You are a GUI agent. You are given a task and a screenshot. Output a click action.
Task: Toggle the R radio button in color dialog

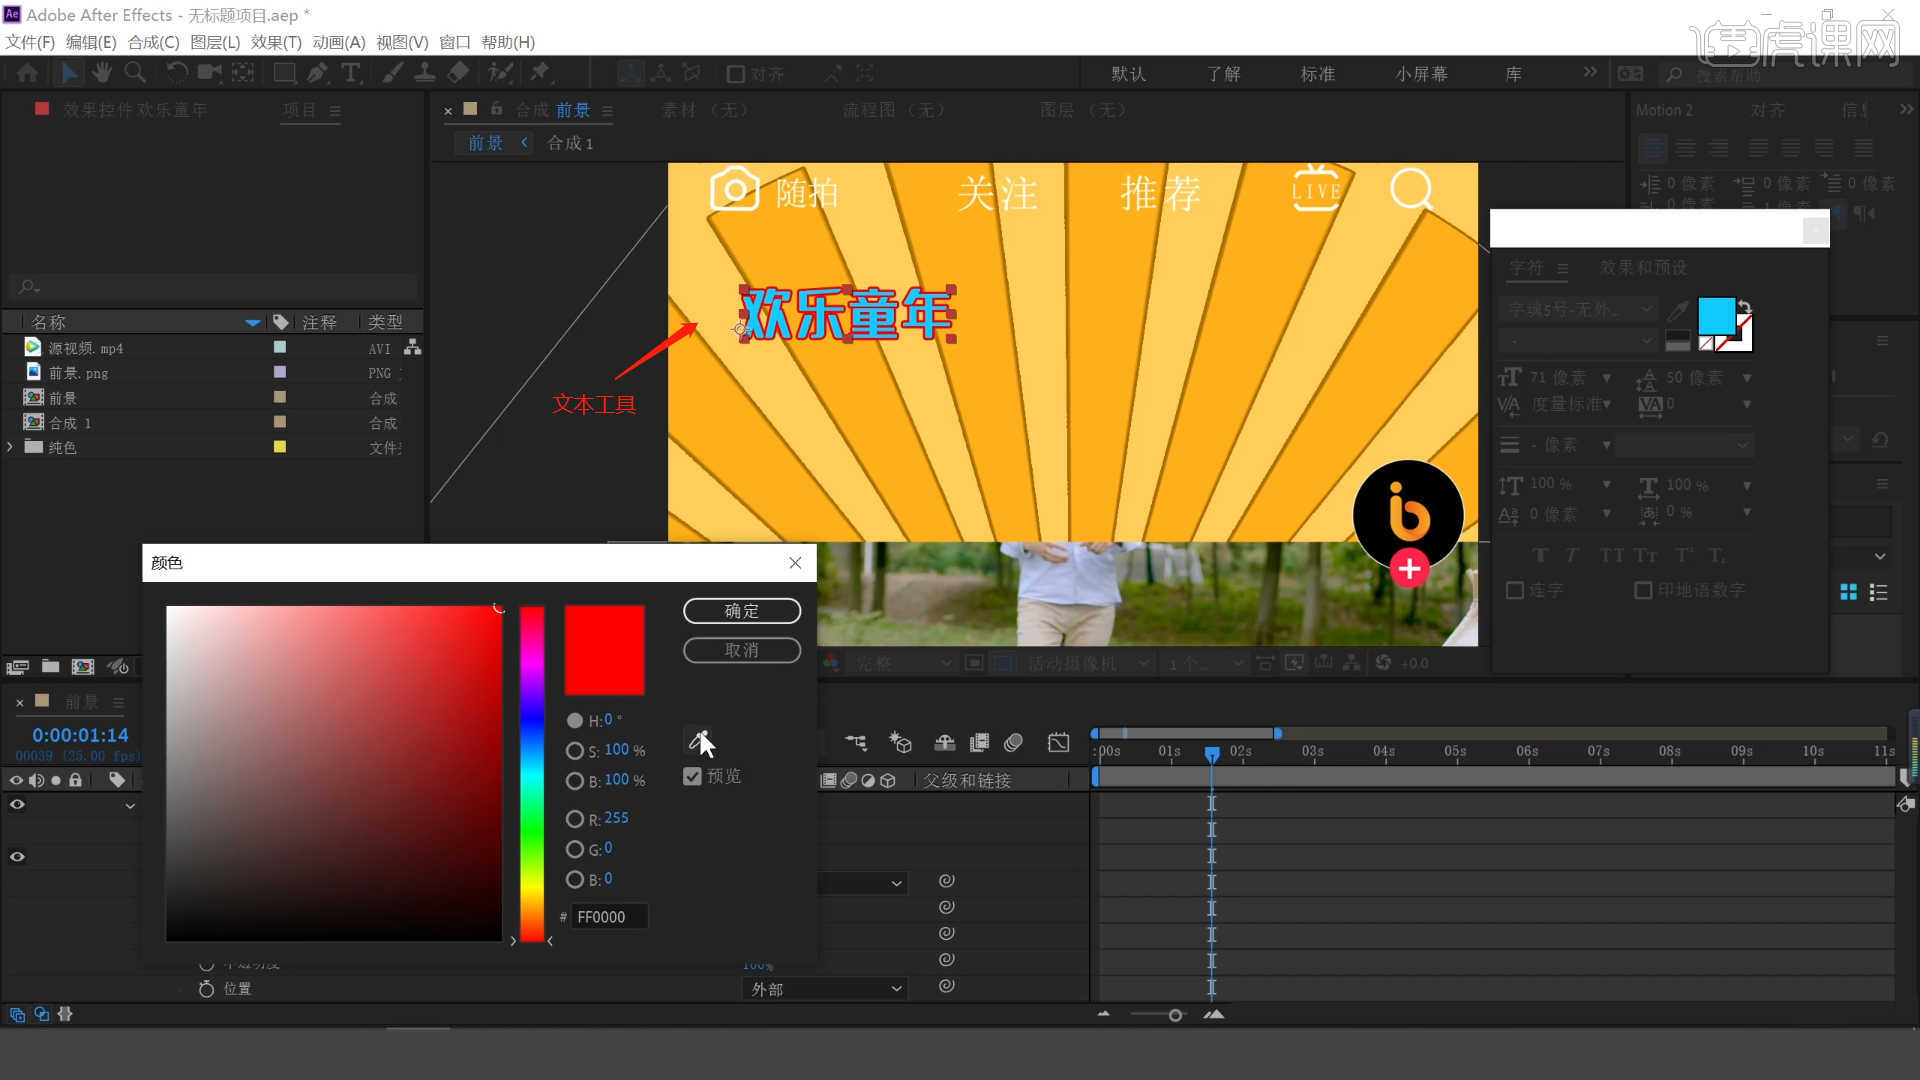click(x=574, y=818)
